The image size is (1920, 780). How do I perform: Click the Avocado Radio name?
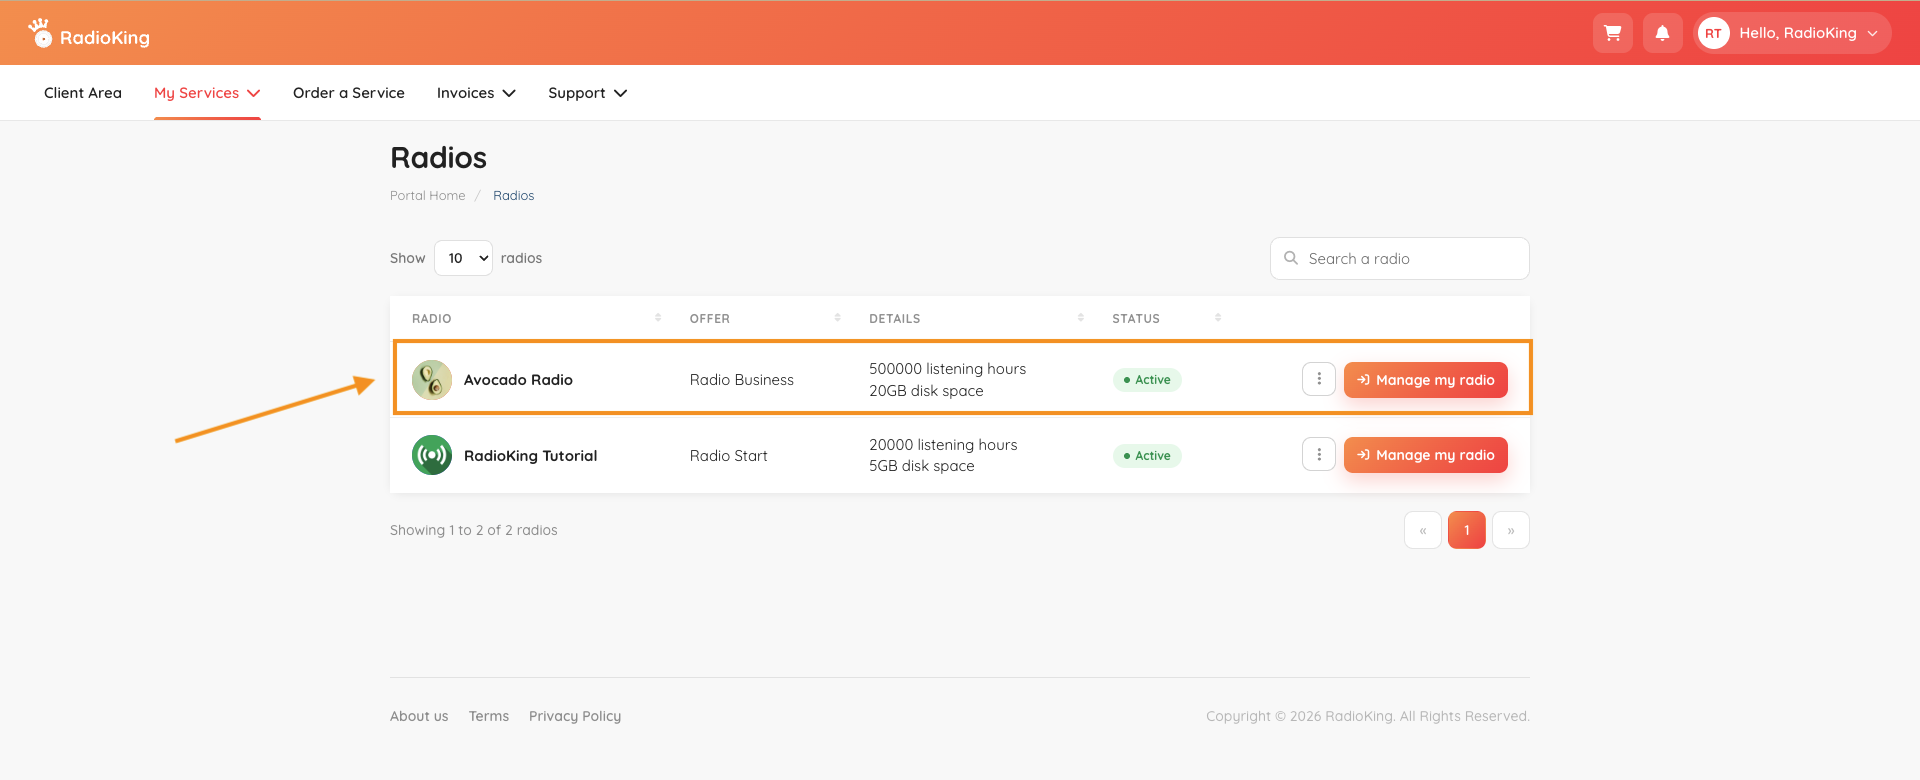[x=518, y=380]
